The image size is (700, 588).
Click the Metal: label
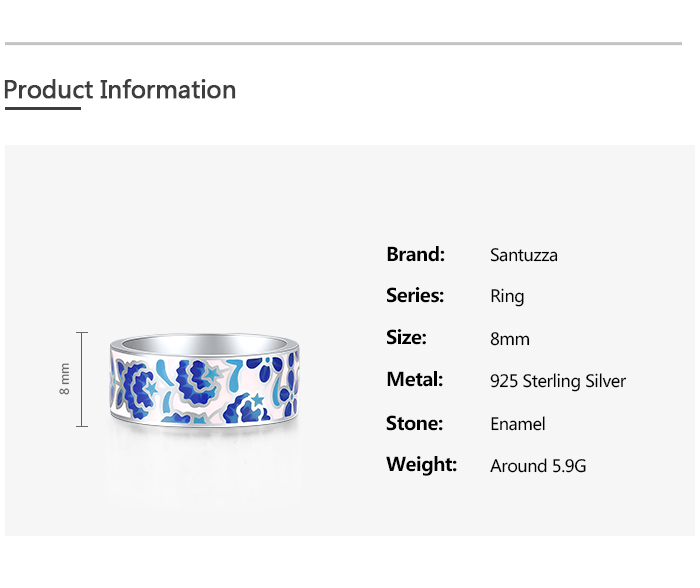click(414, 380)
